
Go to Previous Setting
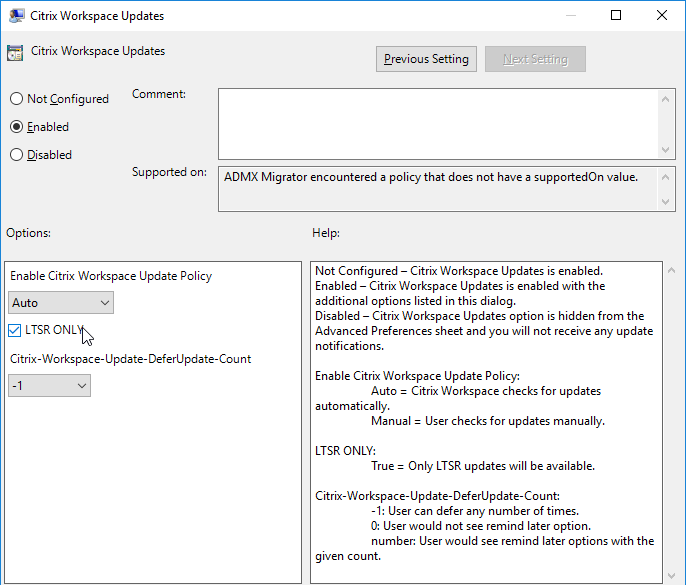pyautogui.click(x=426, y=59)
